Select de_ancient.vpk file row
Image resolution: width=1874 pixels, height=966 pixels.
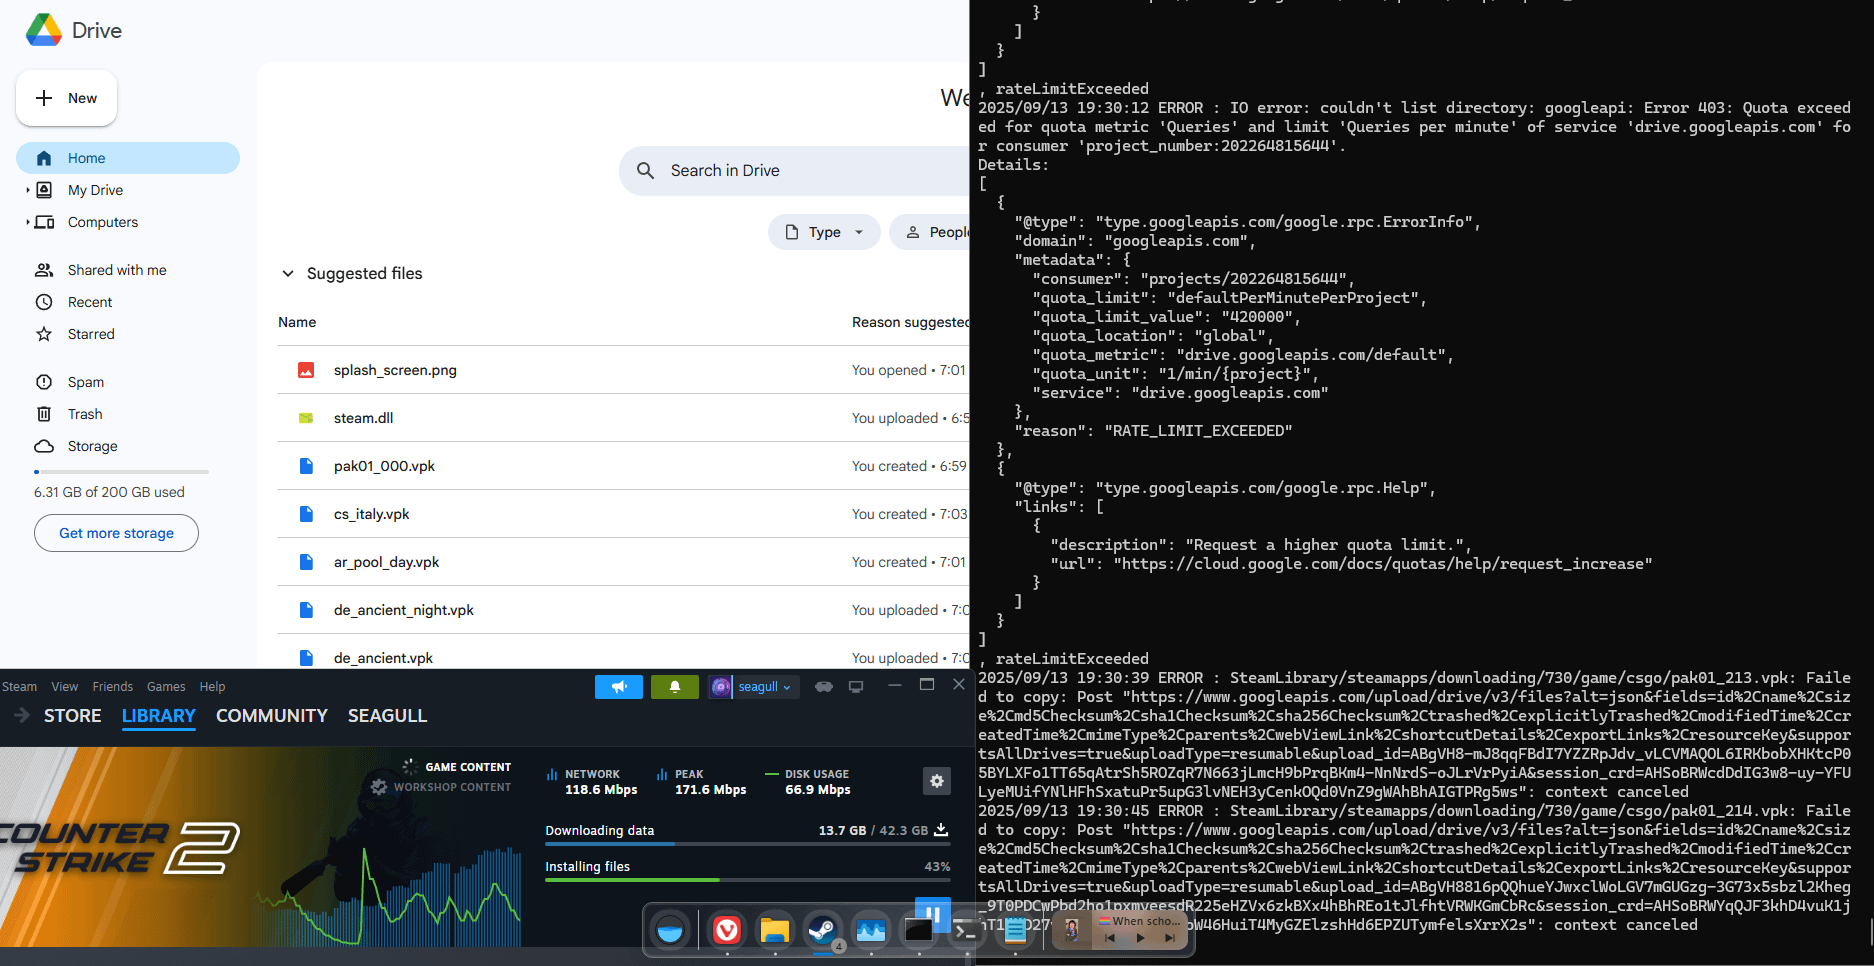coord(623,652)
